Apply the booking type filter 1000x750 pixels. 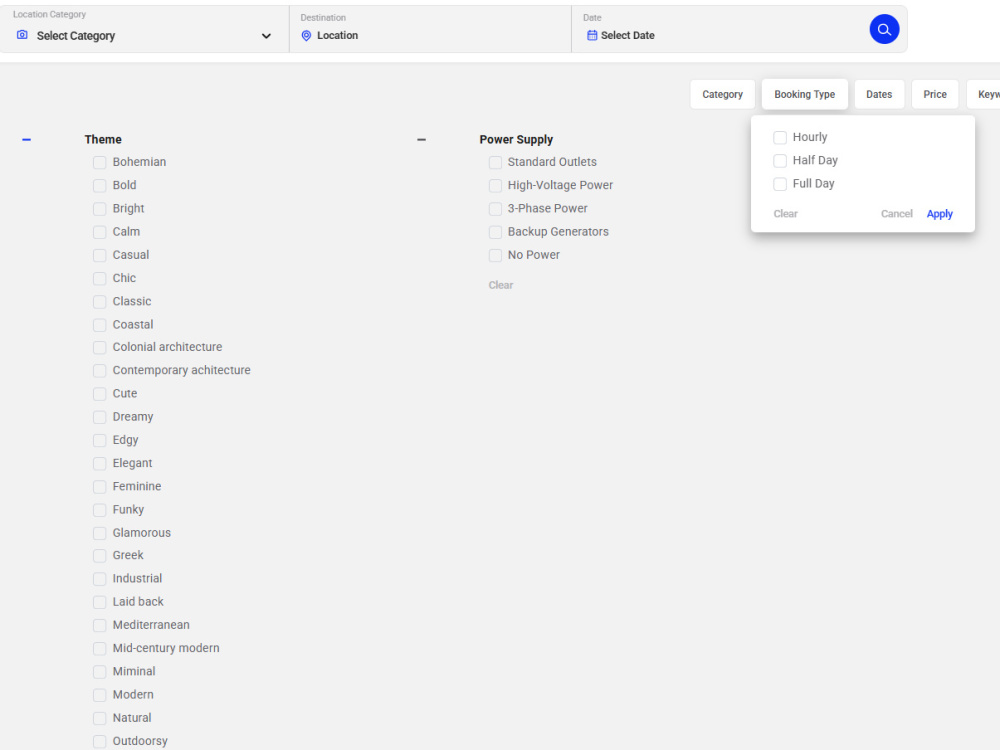point(939,214)
